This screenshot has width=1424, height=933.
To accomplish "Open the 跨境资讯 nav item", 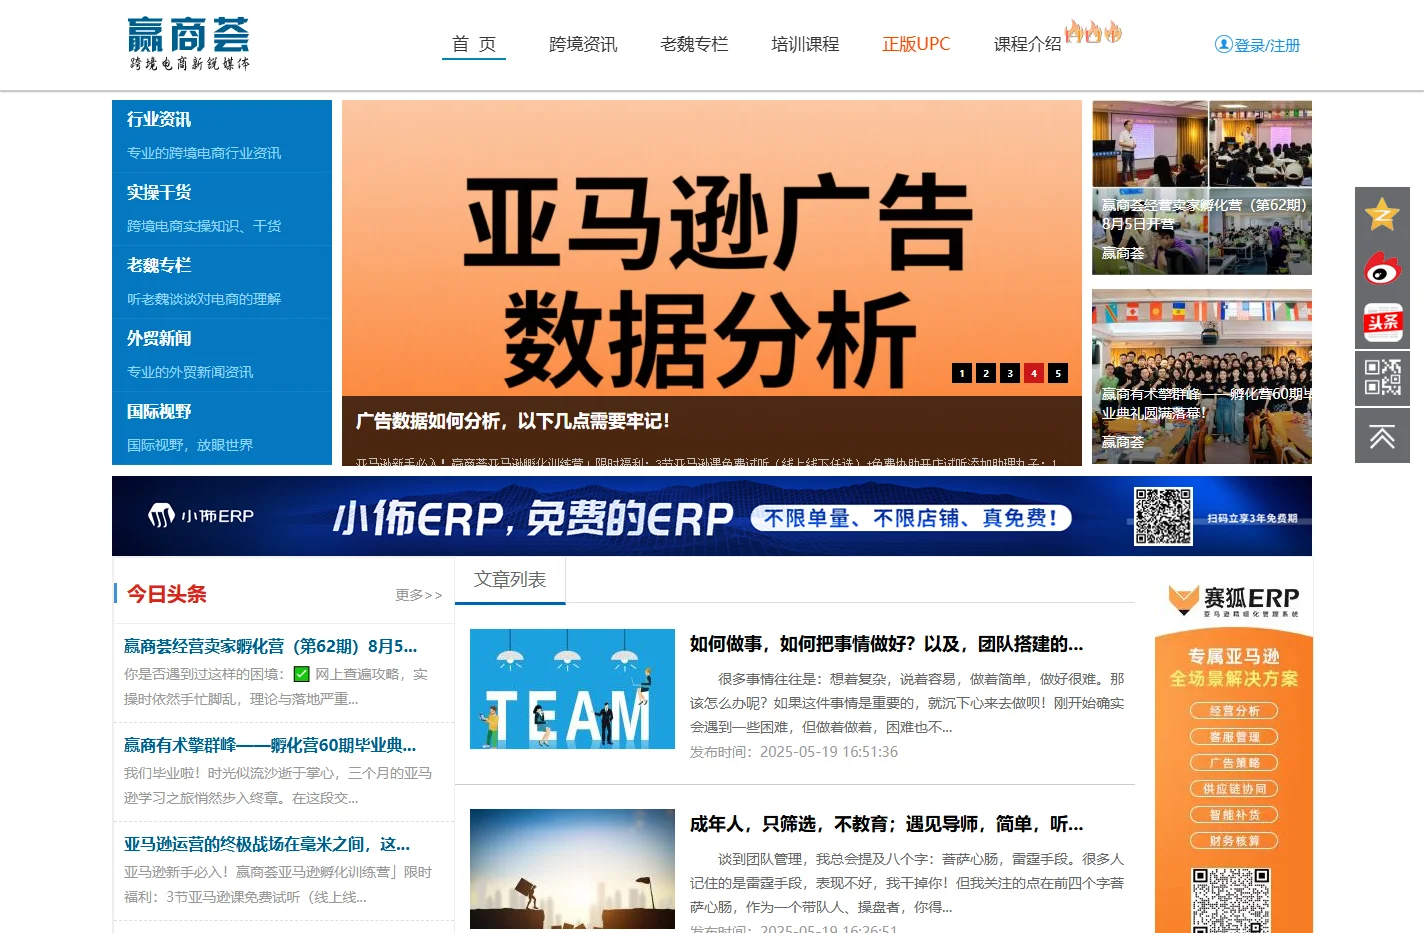I will 583,44.
